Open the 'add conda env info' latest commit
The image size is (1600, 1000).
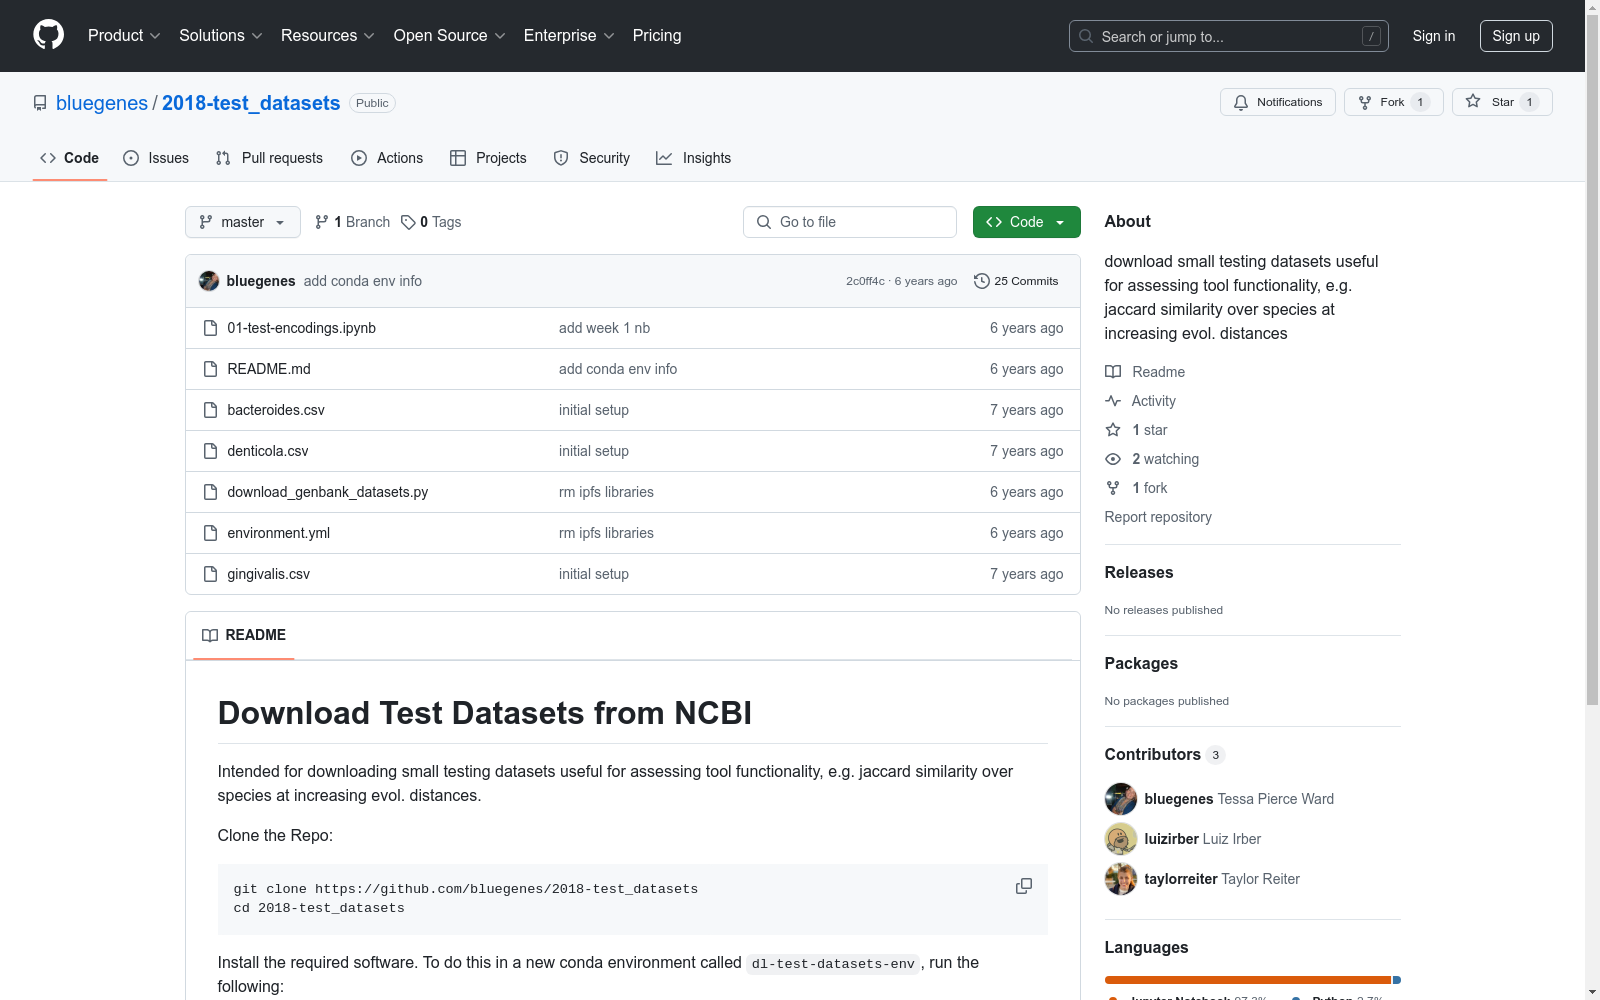363,281
